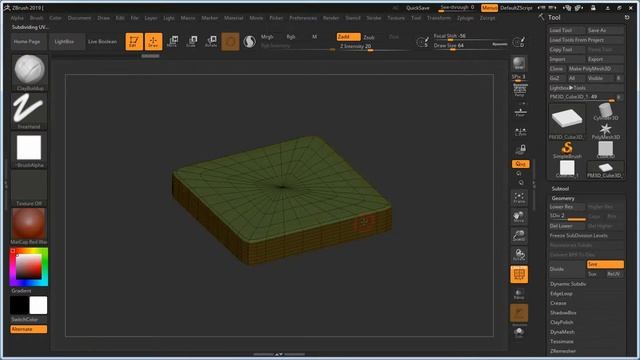Click the dynamic brush icon right of Draw Size
The height and width of the screenshot is (360, 640).
(519, 42)
